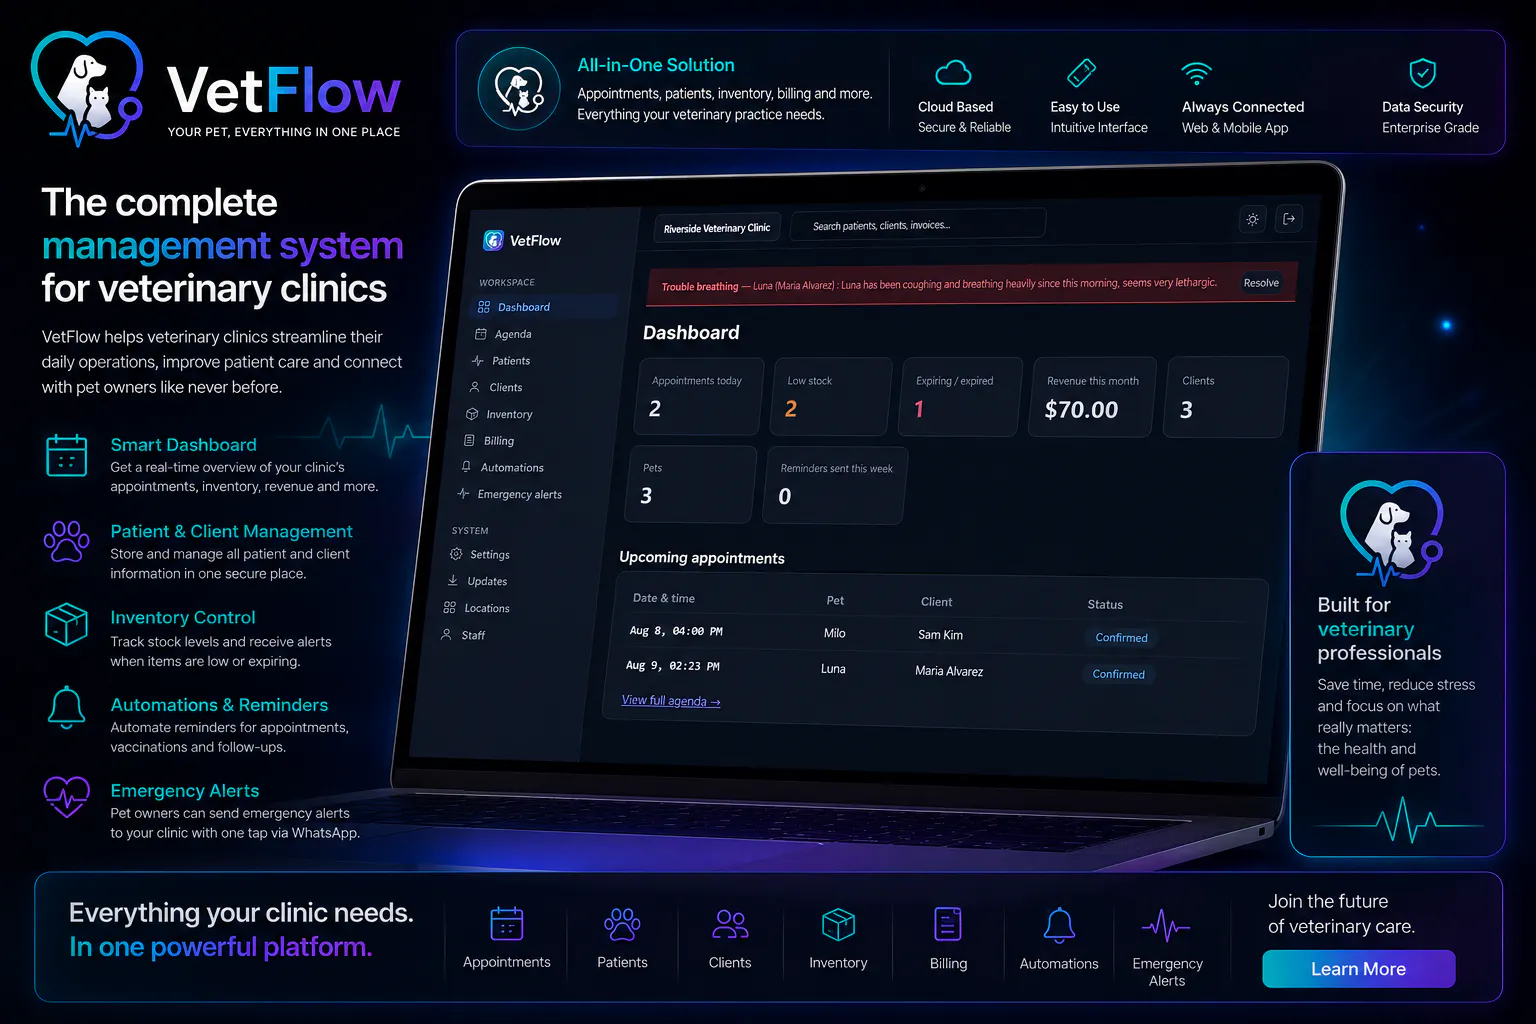Screen dimensions: 1536x1024
Task: Open Dashboard in the sidebar
Action: pos(542,307)
